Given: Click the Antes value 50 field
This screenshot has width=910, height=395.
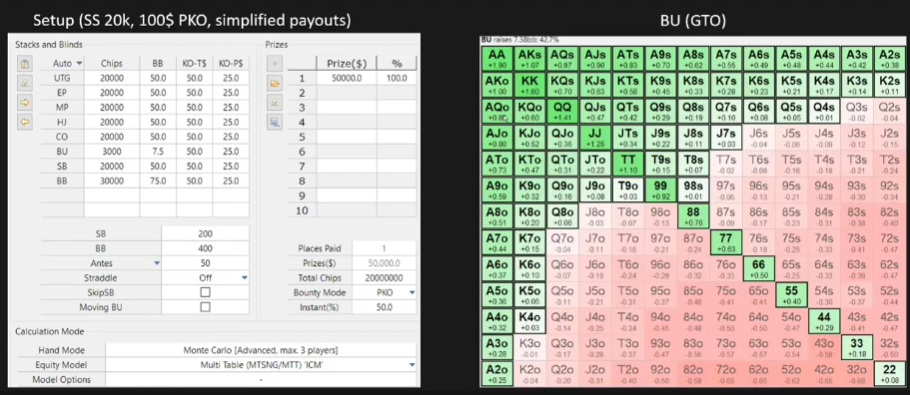Looking at the screenshot, I should point(205,263).
